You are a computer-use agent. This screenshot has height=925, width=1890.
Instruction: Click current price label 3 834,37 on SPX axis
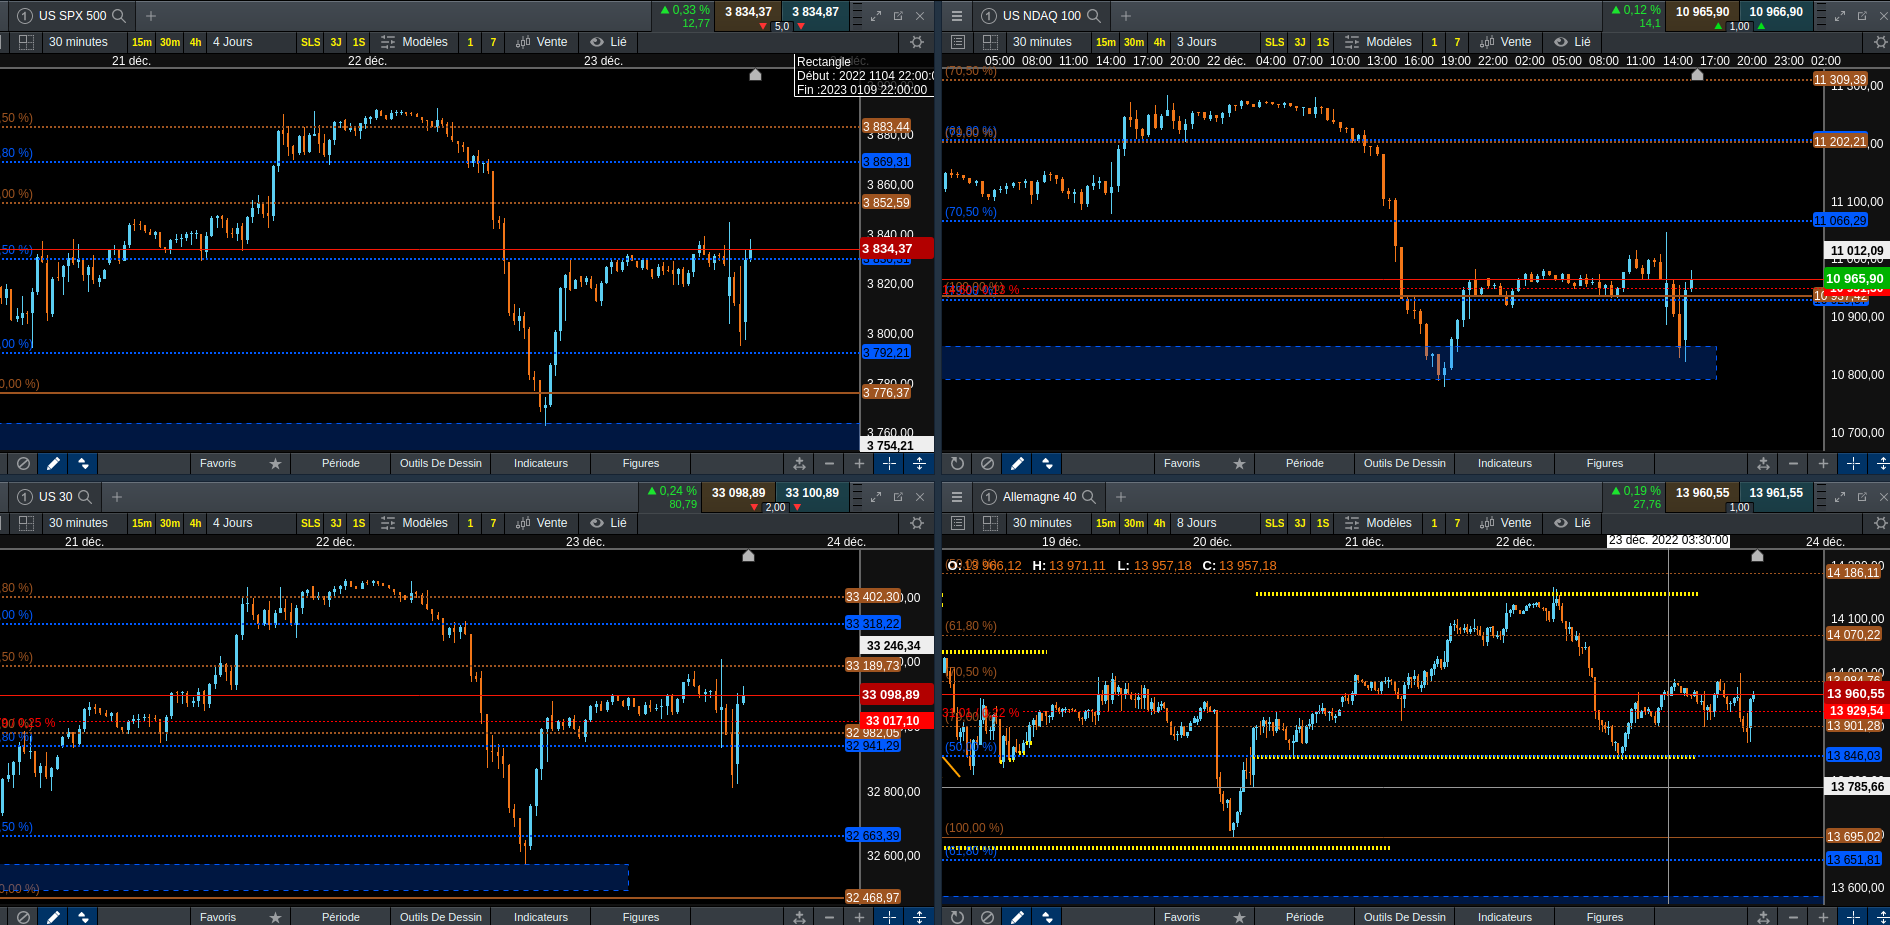pos(896,249)
